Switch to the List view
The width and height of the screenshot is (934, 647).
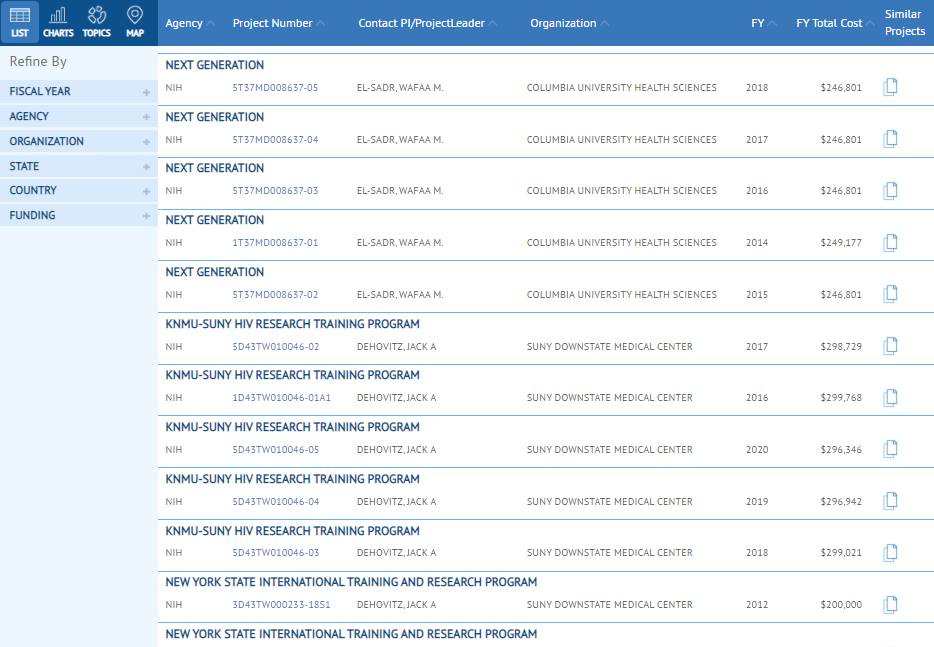pyautogui.click(x=20, y=22)
